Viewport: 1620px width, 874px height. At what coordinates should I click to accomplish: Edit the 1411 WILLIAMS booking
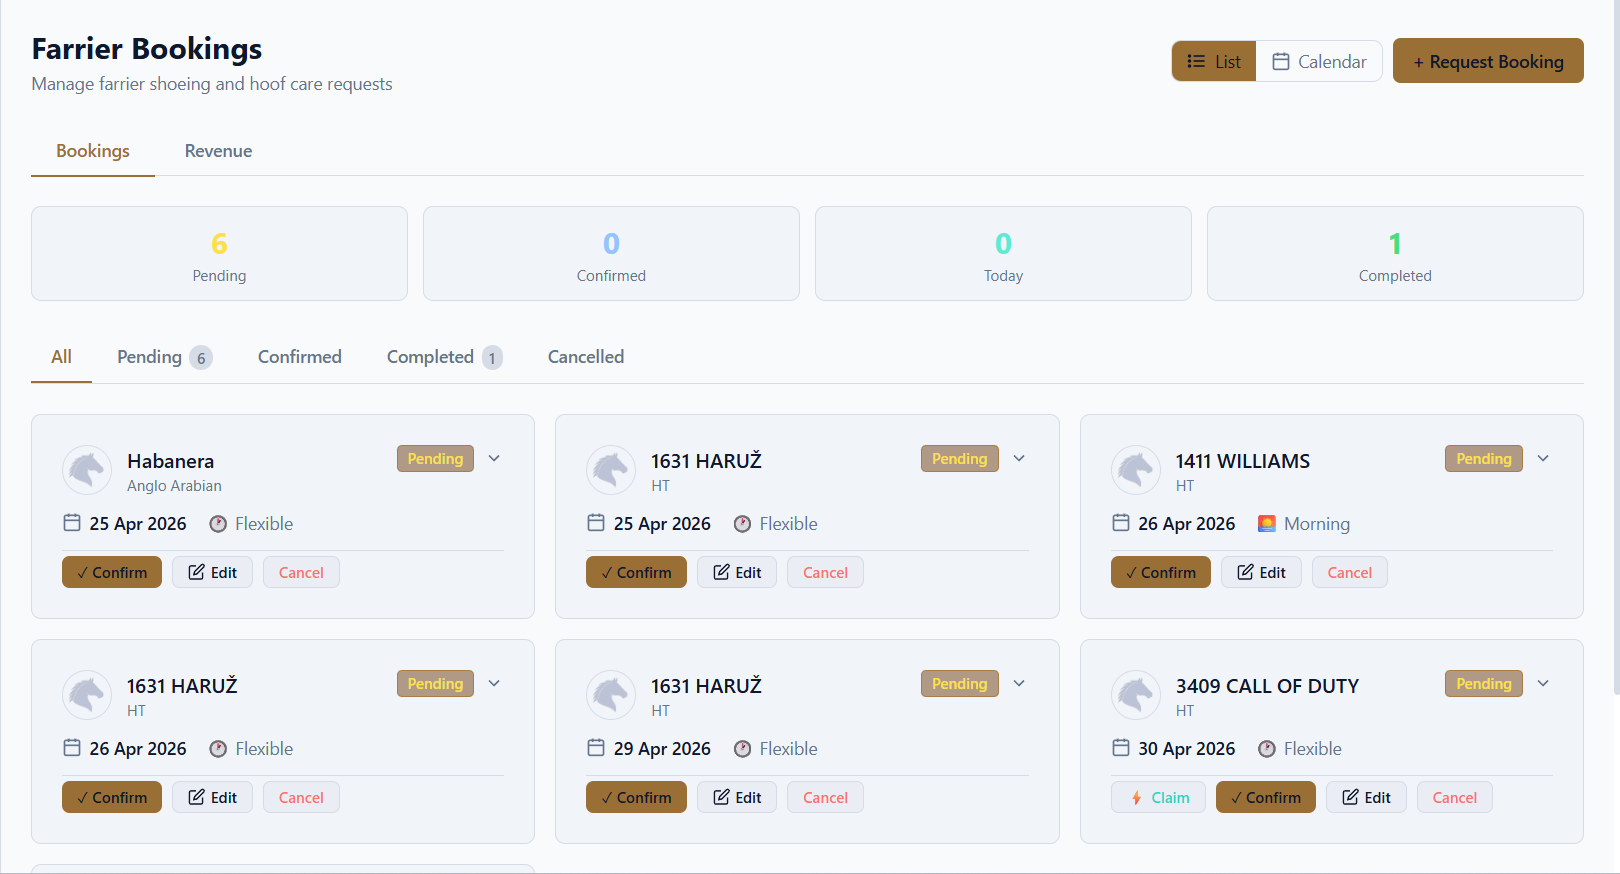[1261, 572]
